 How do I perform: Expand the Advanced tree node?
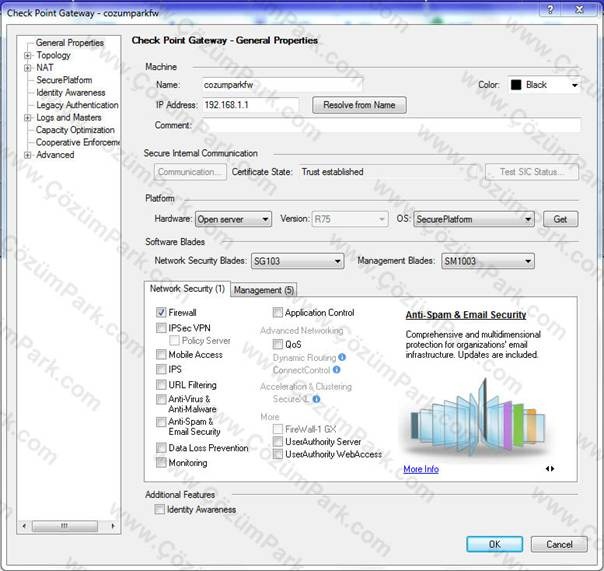(x=27, y=155)
